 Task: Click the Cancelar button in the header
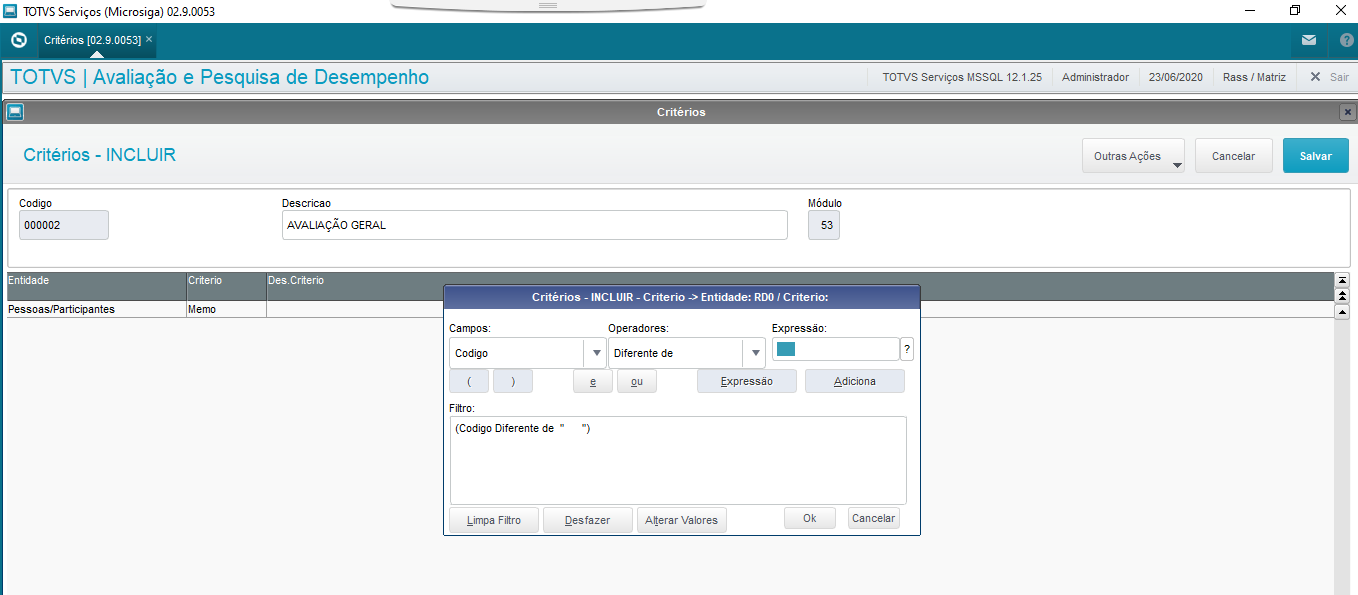tap(1233, 156)
